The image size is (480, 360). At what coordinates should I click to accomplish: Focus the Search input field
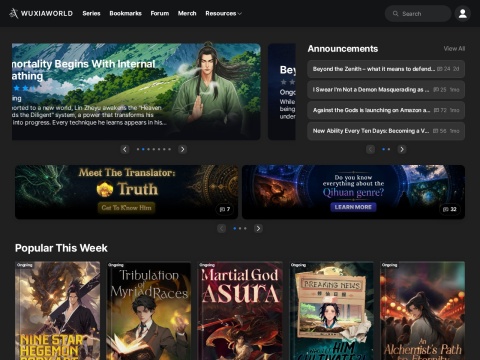(418, 14)
